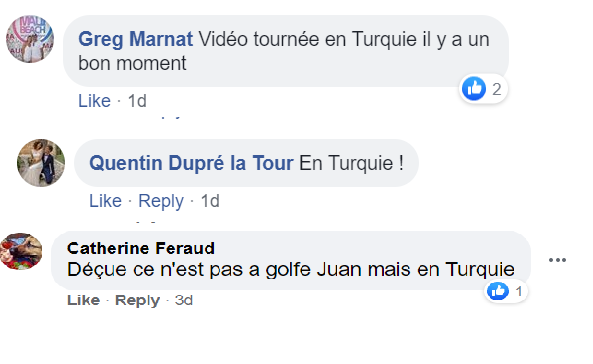Open reaction count 2 on Greg's comment

click(497, 89)
